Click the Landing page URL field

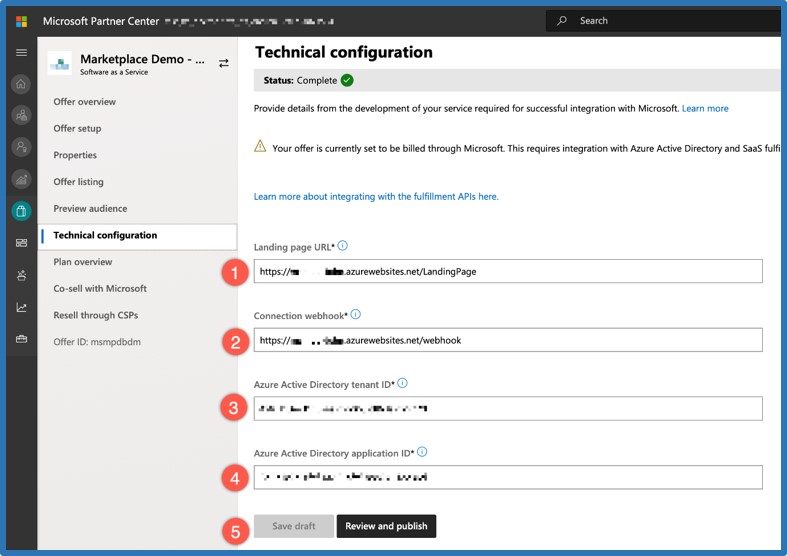tap(508, 271)
